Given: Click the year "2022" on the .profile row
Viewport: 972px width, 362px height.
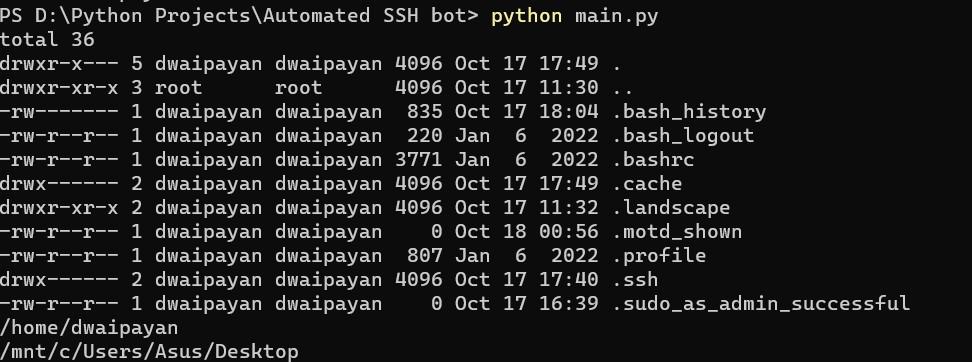Looking at the screenshot, I should click(575, 256).
